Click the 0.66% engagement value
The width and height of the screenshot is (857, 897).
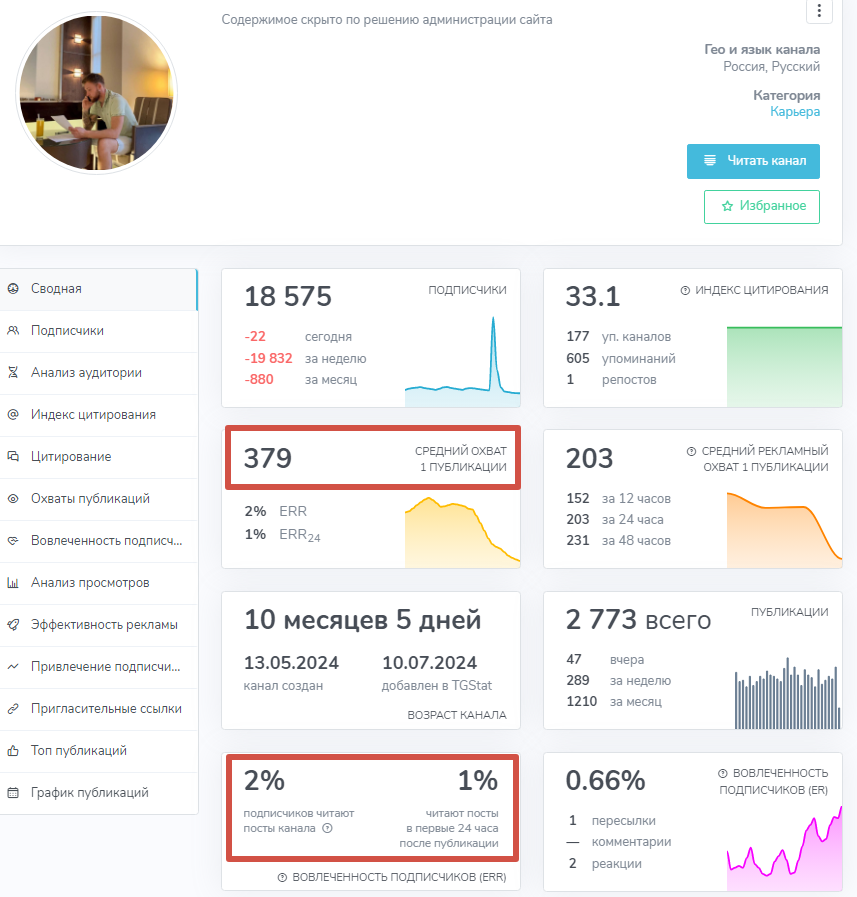pos(605,780)
